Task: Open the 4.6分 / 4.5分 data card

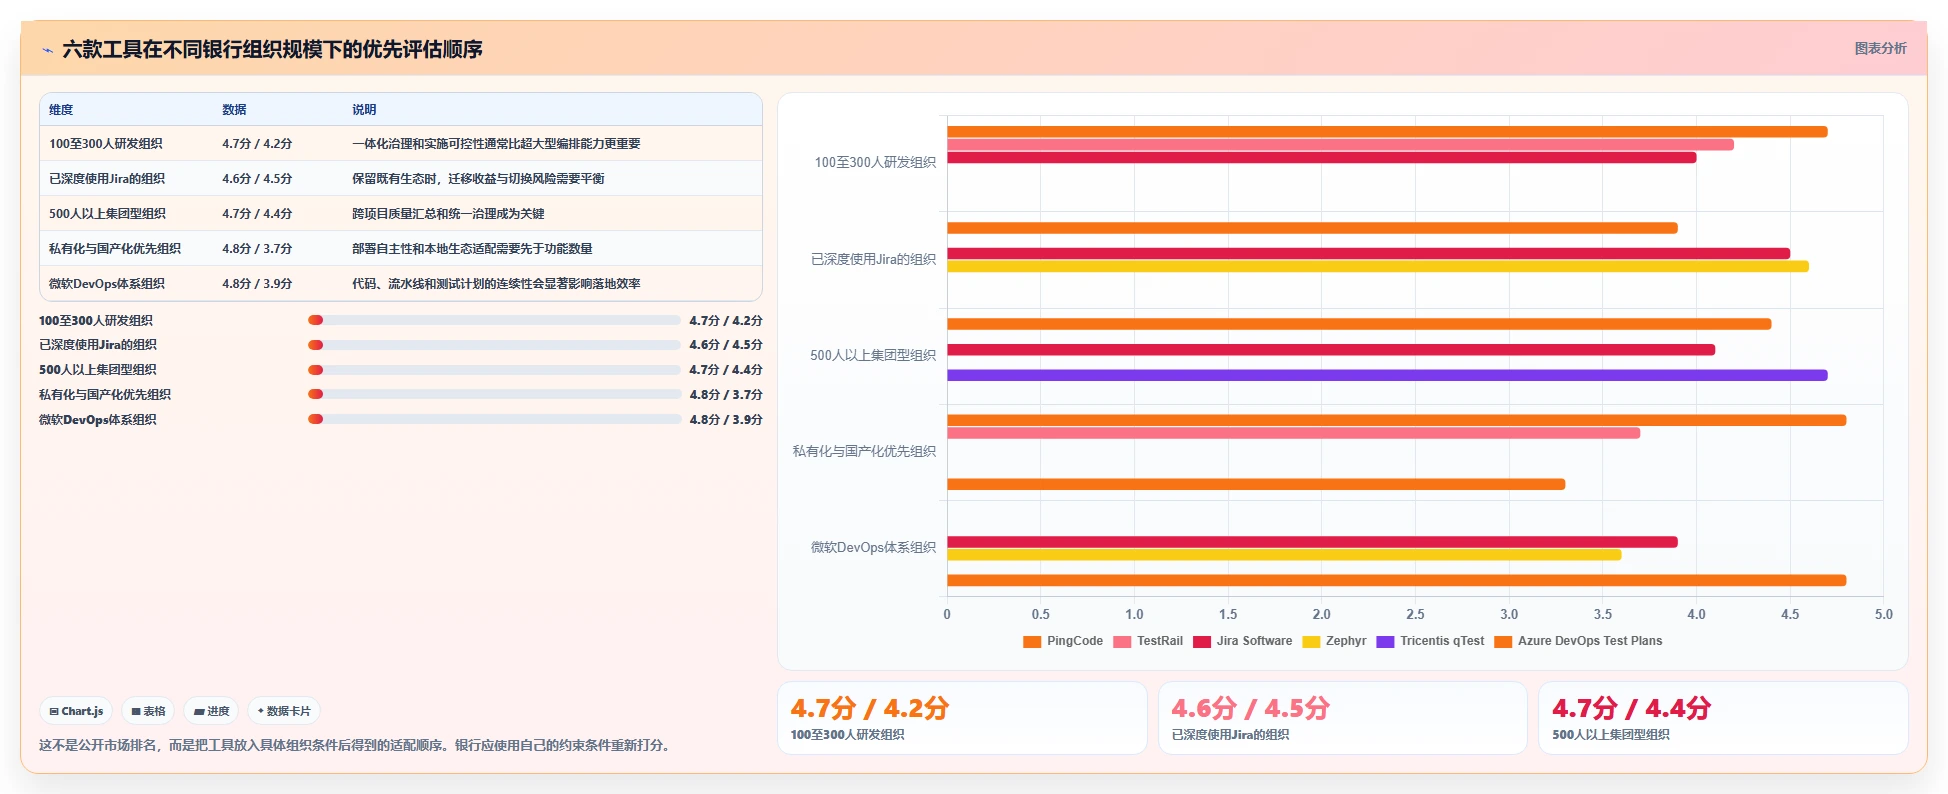Action: pyautogui.click(x=1343, y=718)
